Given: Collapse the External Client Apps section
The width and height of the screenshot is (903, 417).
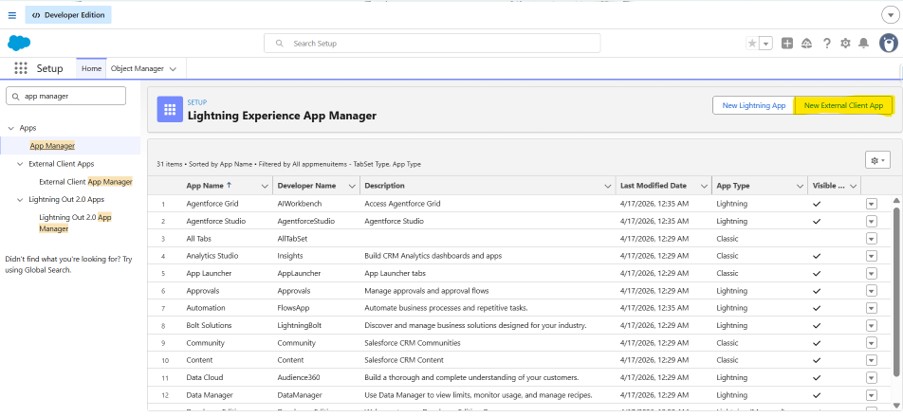Looking at the screenshot, I should click(20, 164).
